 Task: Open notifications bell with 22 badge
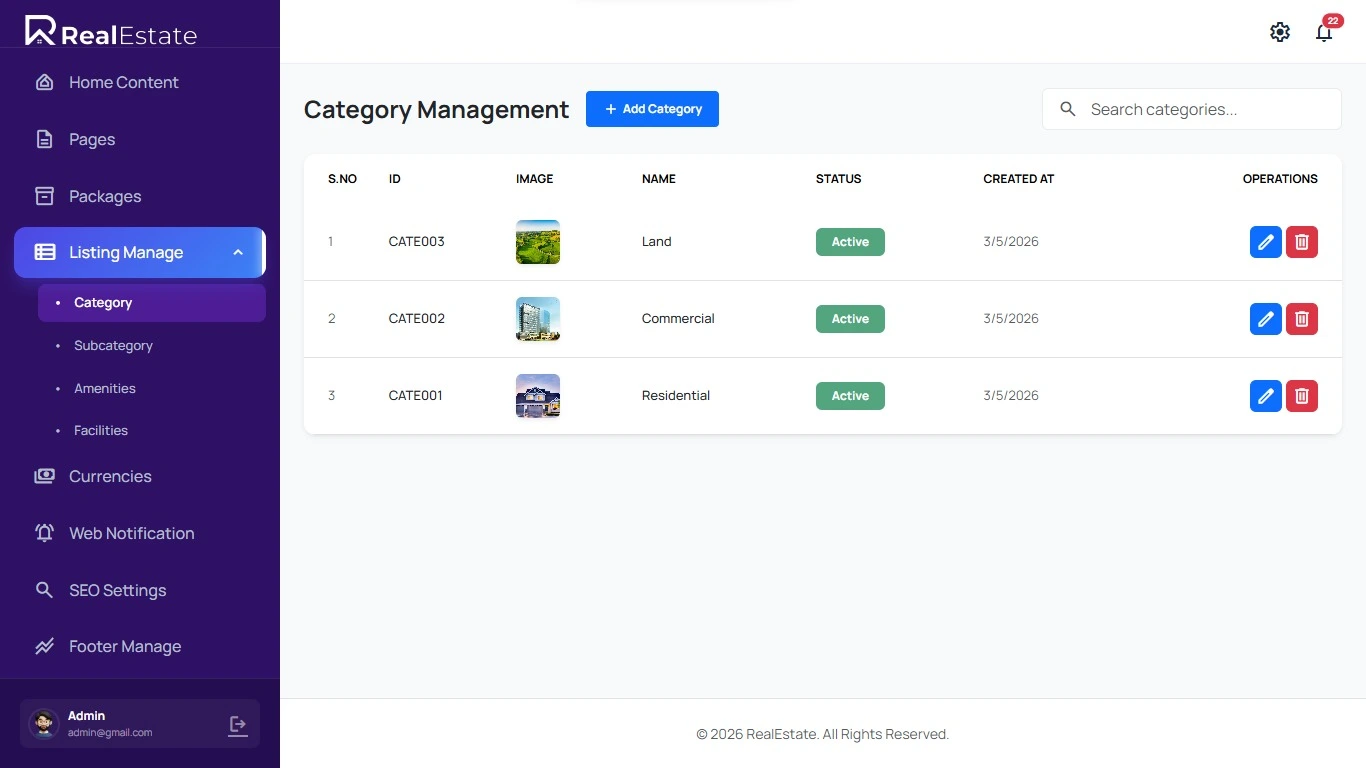click(x=1324, y=32)
